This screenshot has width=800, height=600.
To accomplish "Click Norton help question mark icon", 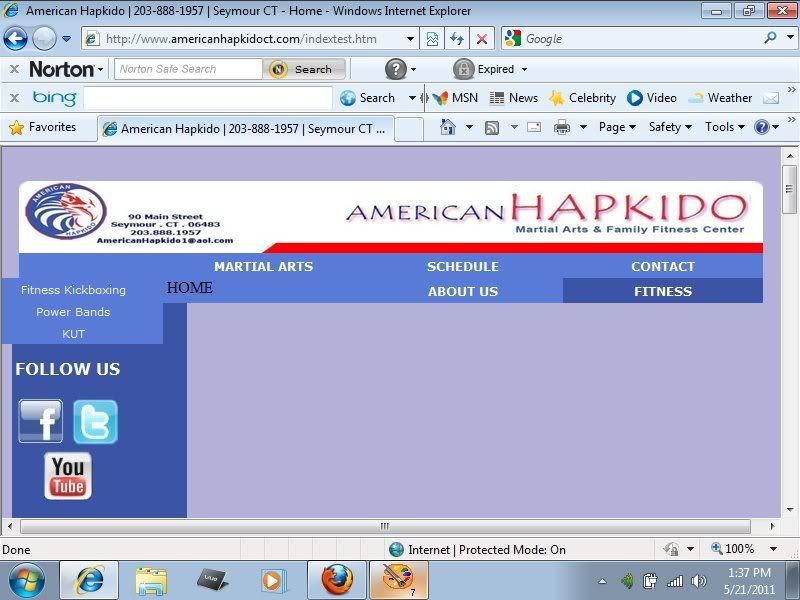I will pyautogui.click(x=396, y=69).
